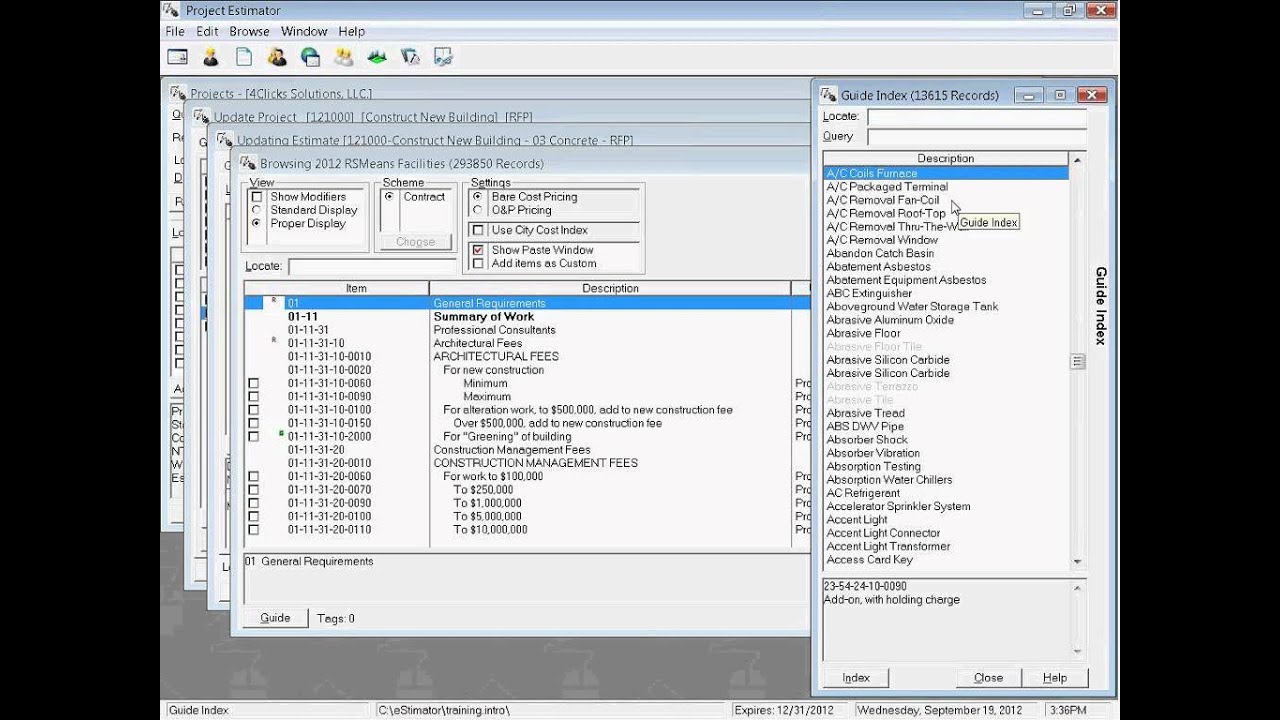Click the Project Estimator app icon in title bar
Viewport: 1280px width, 720px height.
pos(173,10)
